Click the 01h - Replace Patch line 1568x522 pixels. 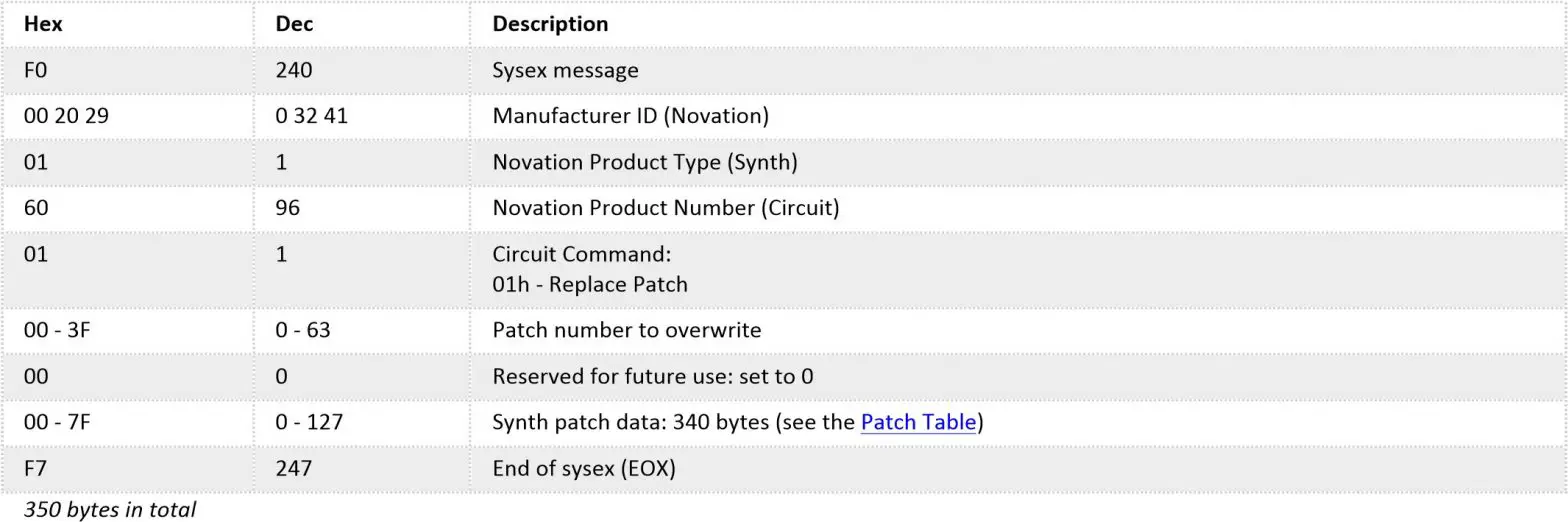tap(589, 284)
